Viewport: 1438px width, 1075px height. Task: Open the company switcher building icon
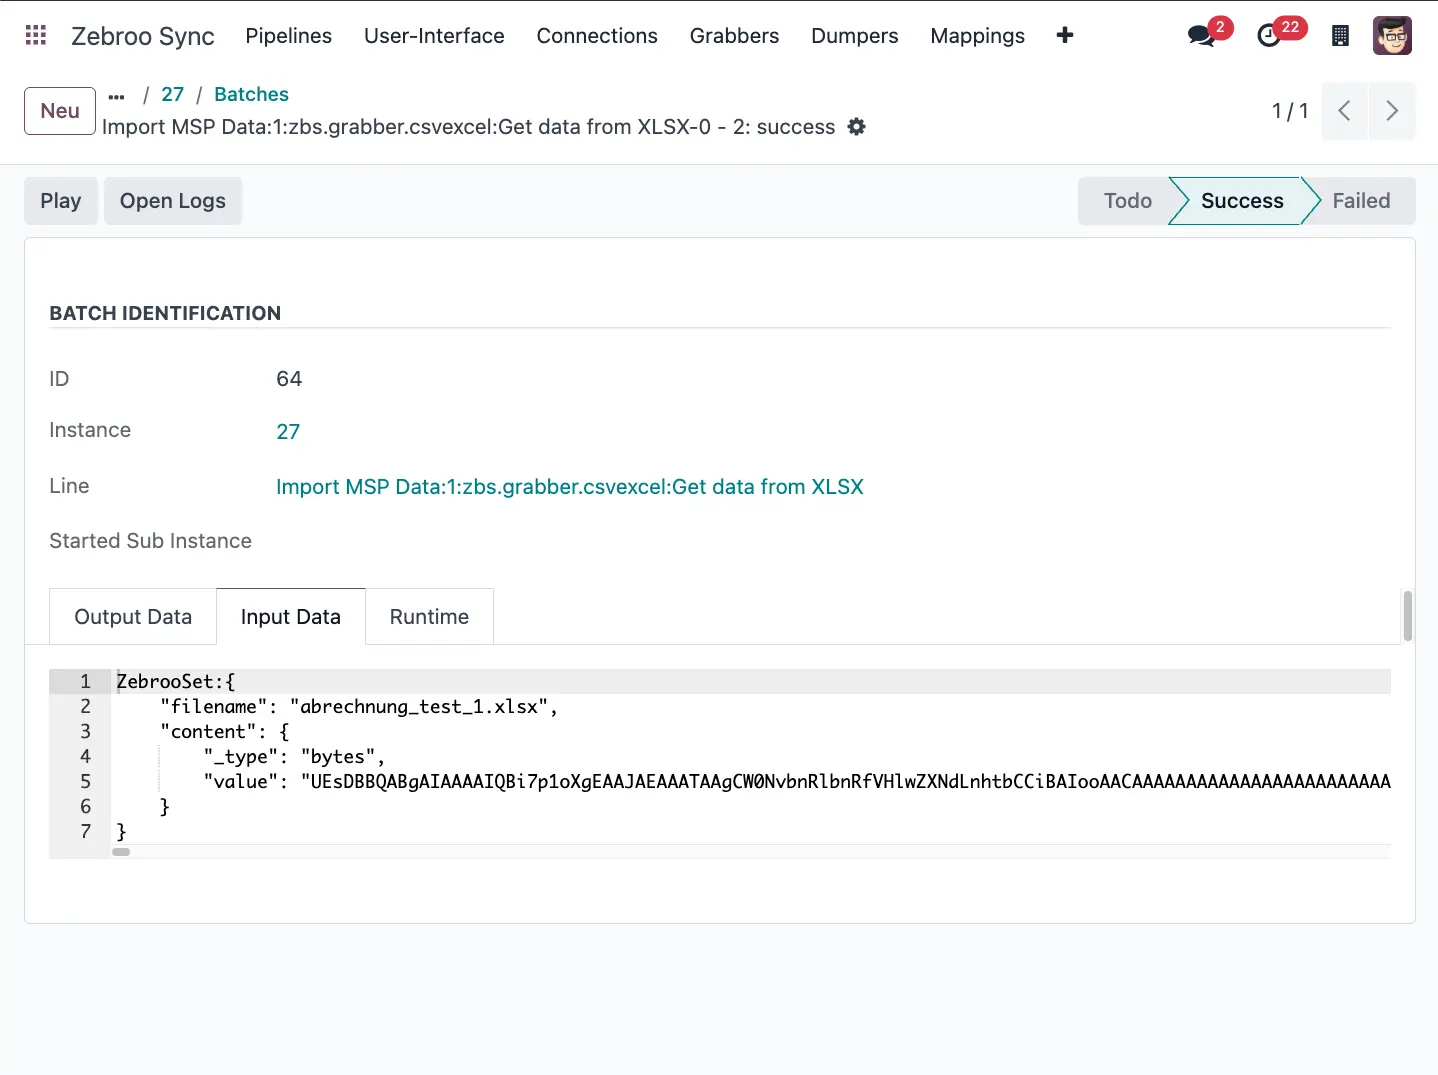[x=1341, y=36]
